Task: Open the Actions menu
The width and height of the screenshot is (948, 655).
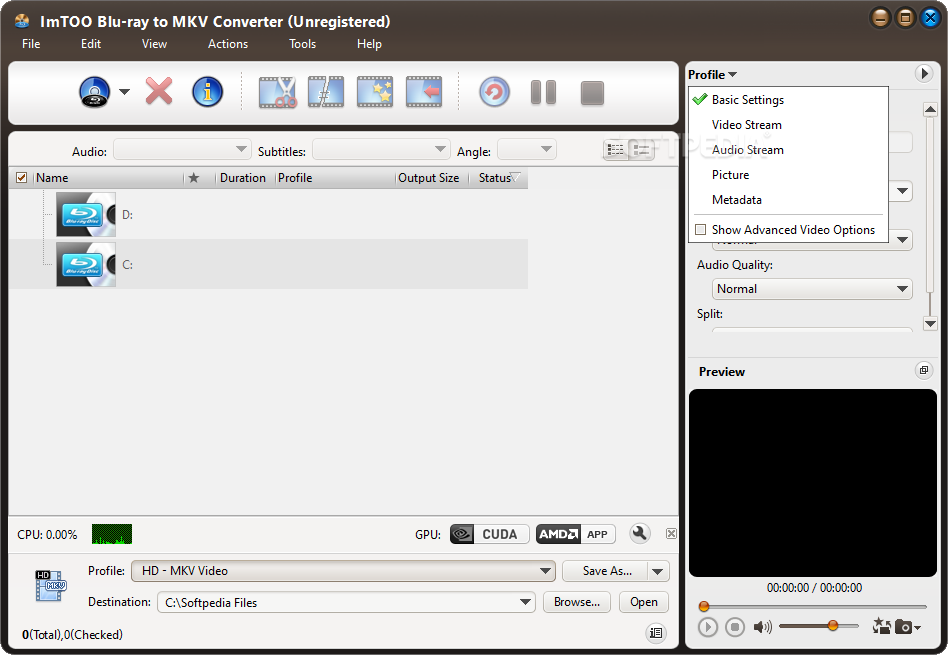Action: [228, 44]
